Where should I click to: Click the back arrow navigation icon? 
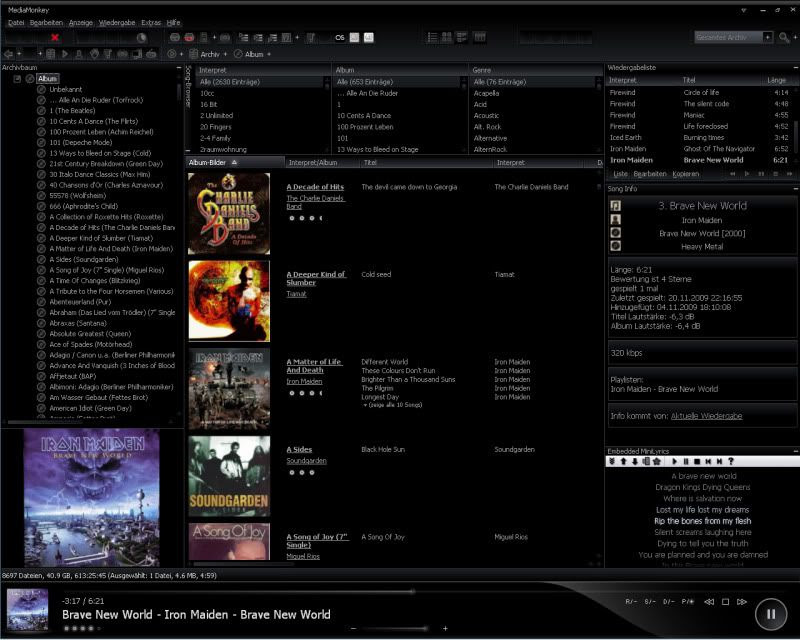(8, 54)
